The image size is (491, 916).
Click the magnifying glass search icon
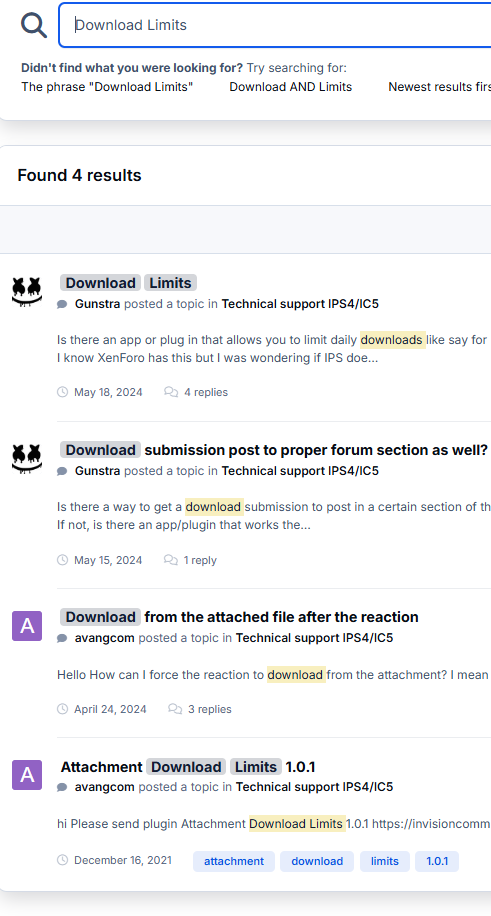coord(34,25)
